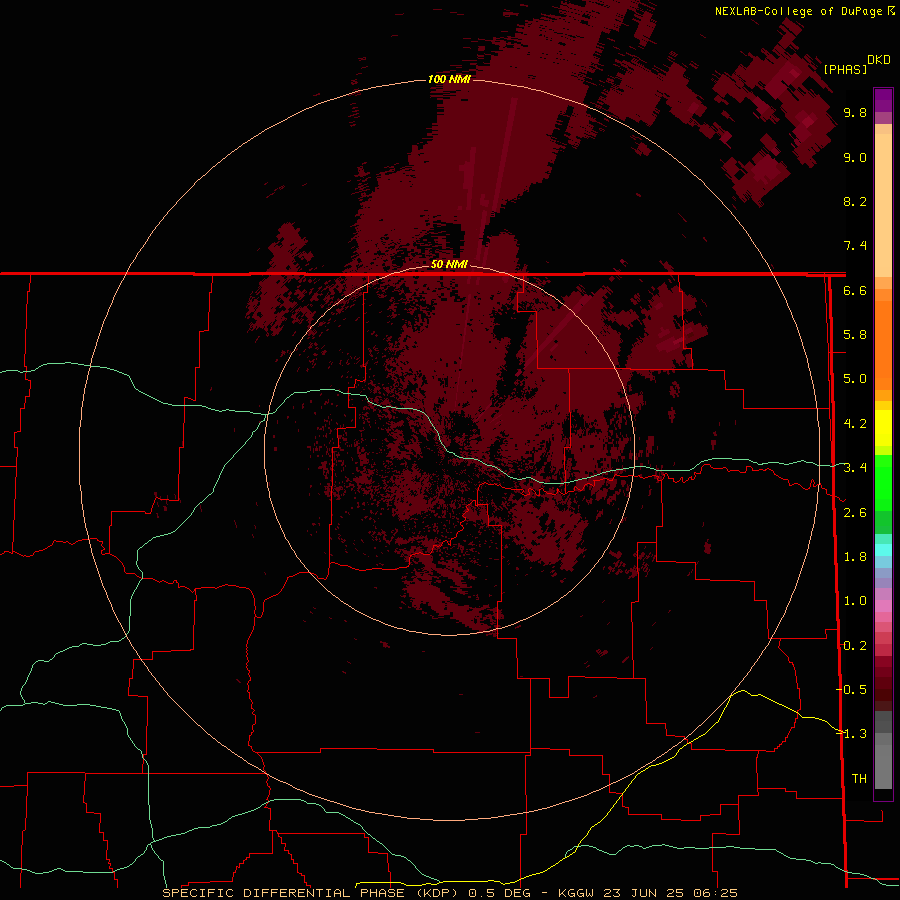Image resolution: width=900 pixels, height=900 pixels.
Task: Click the purple band atop the color scale
Action: point(883,100)
